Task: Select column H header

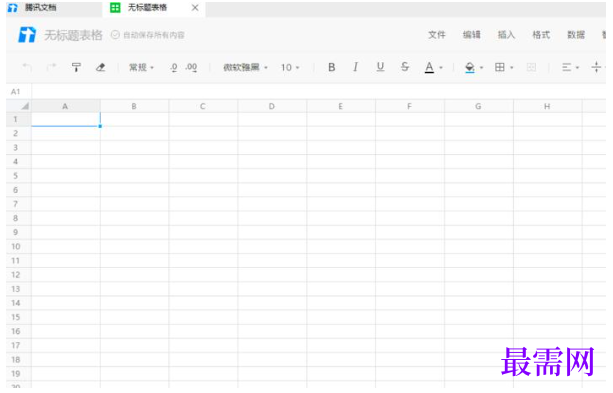Action: (547, 106)
